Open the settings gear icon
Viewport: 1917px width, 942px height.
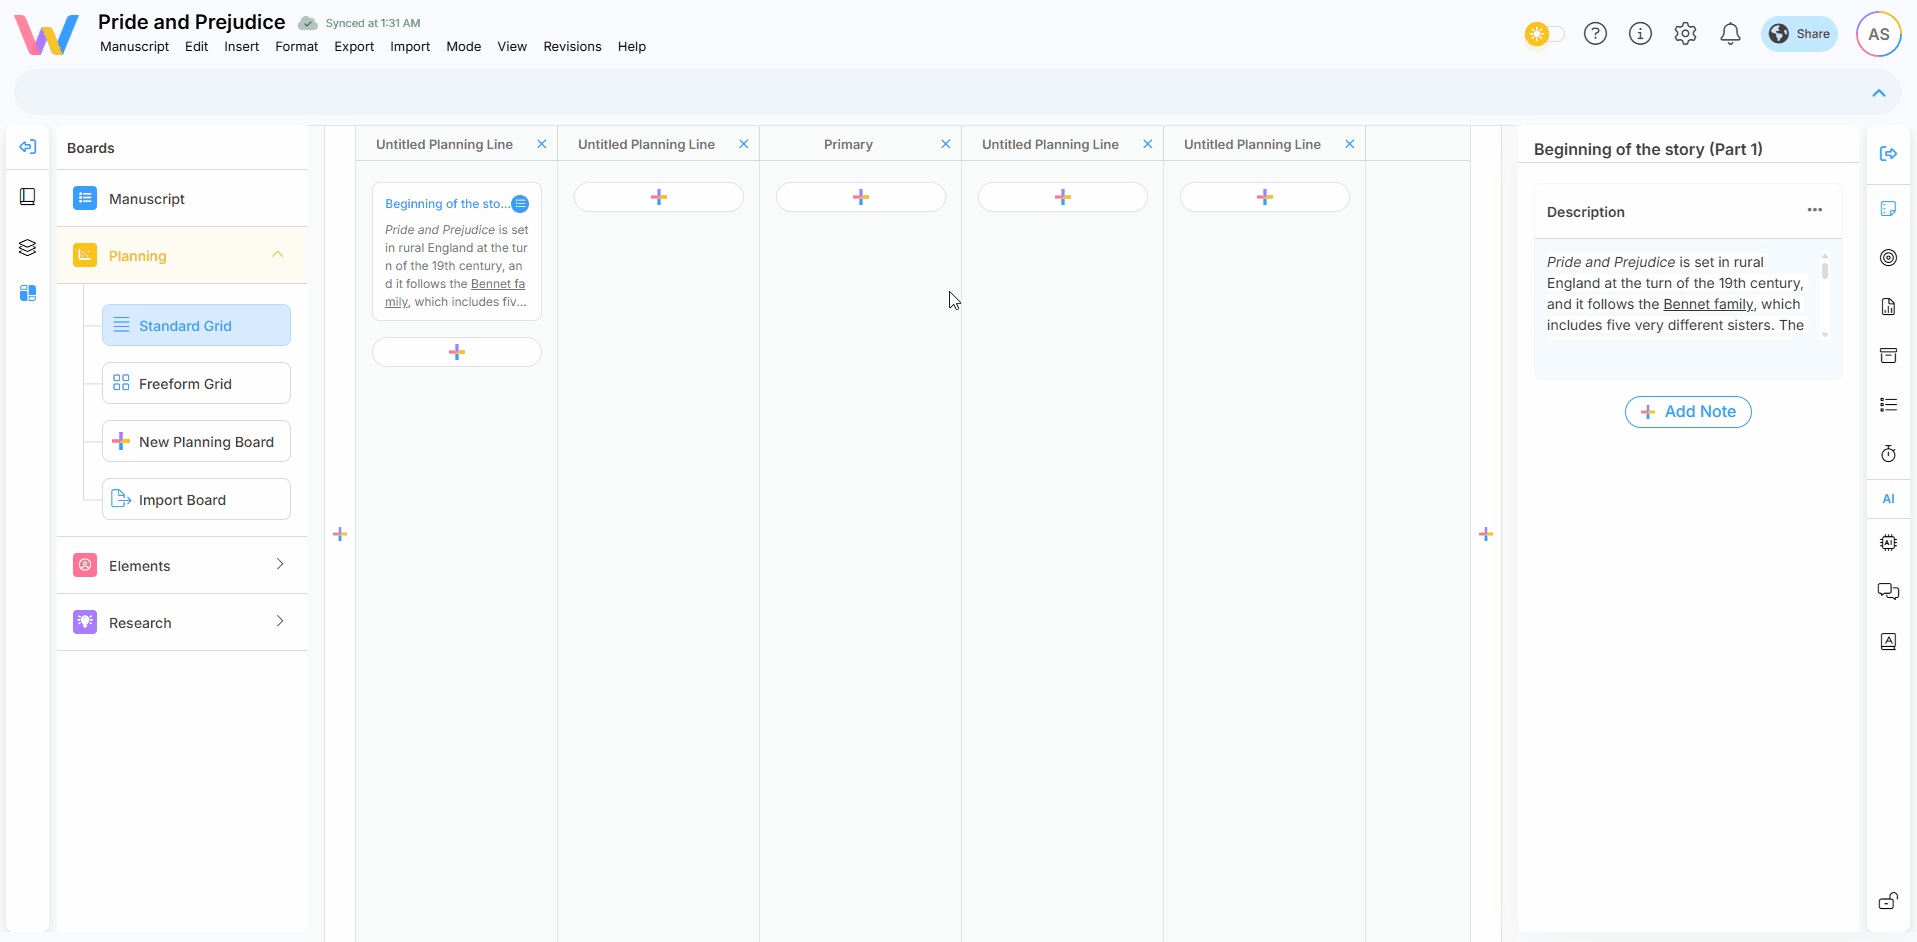coord(1685,34)
